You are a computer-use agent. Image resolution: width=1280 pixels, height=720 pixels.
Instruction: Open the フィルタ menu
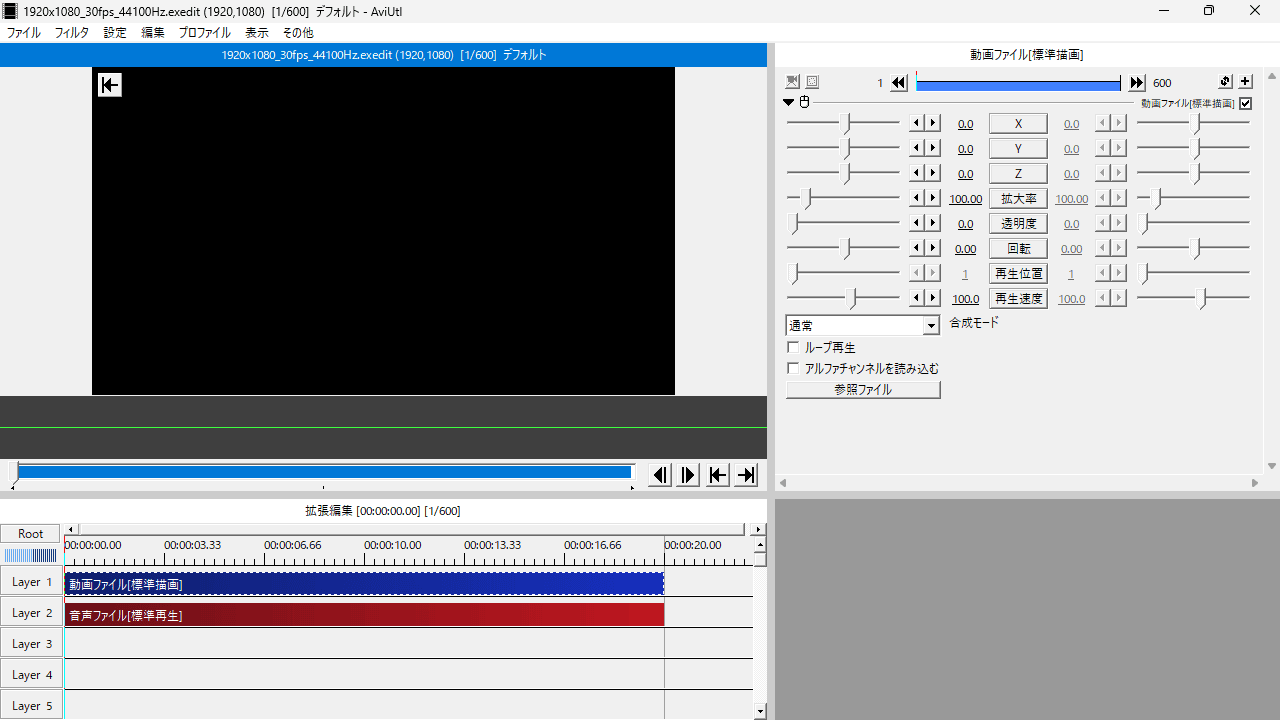[x=72, y=33]
